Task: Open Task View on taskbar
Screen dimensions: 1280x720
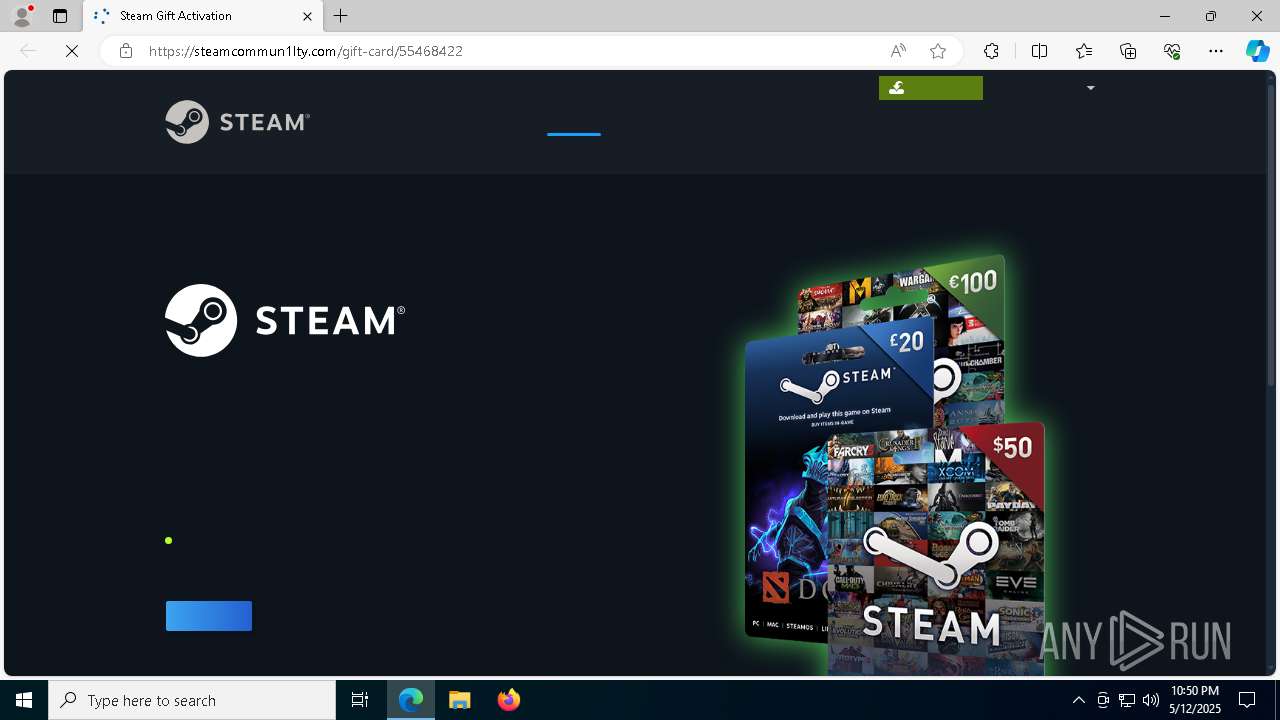Action: [360, 700]
